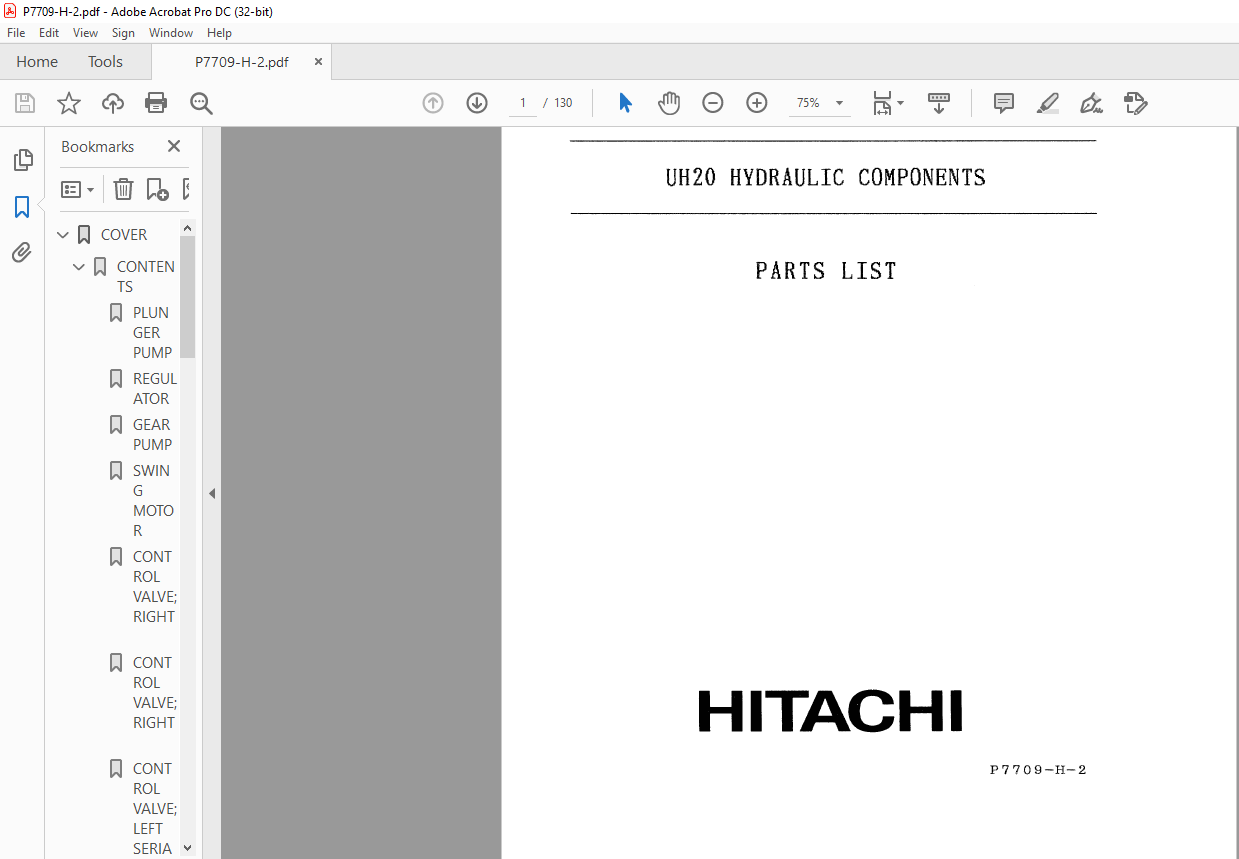Click the scrolling mode keyboard icon
The height and width of the screenshot is (859, 1239).
point(939,103)
